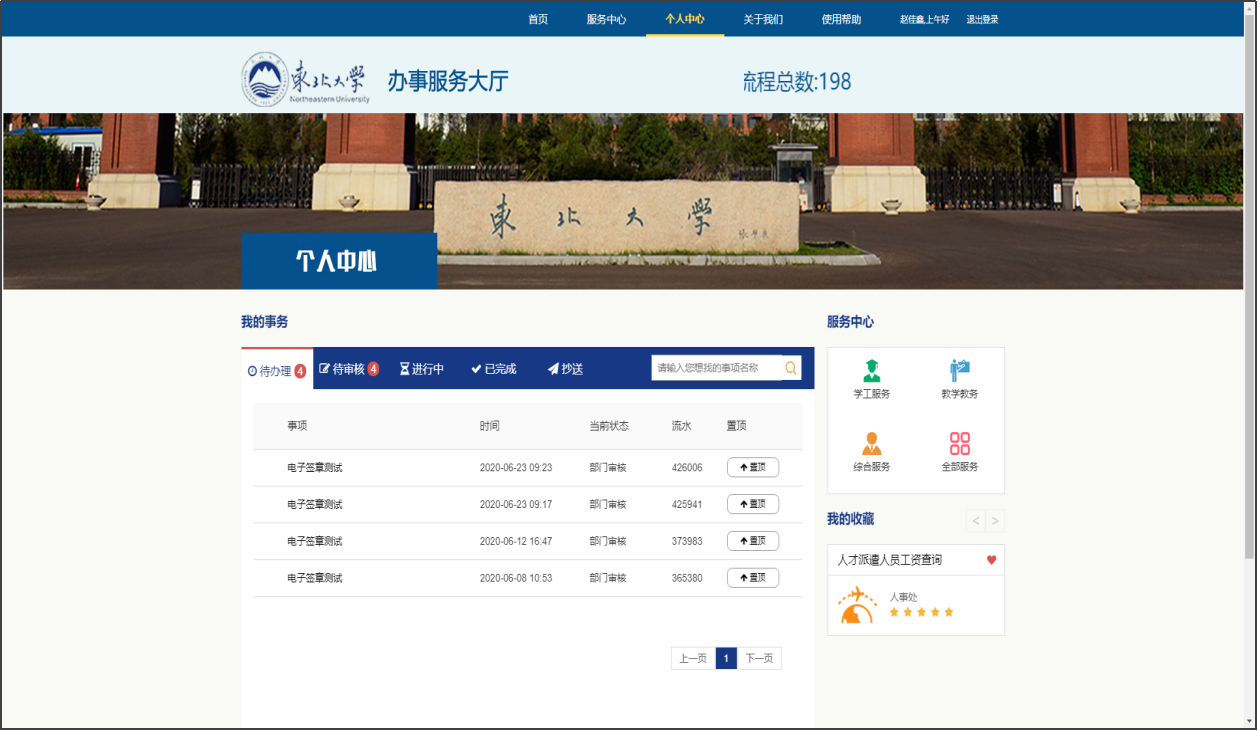The height and width of the screenshot is (731, 1259).
Task: Click the logged-in user greeting
Action: [924, 19]
